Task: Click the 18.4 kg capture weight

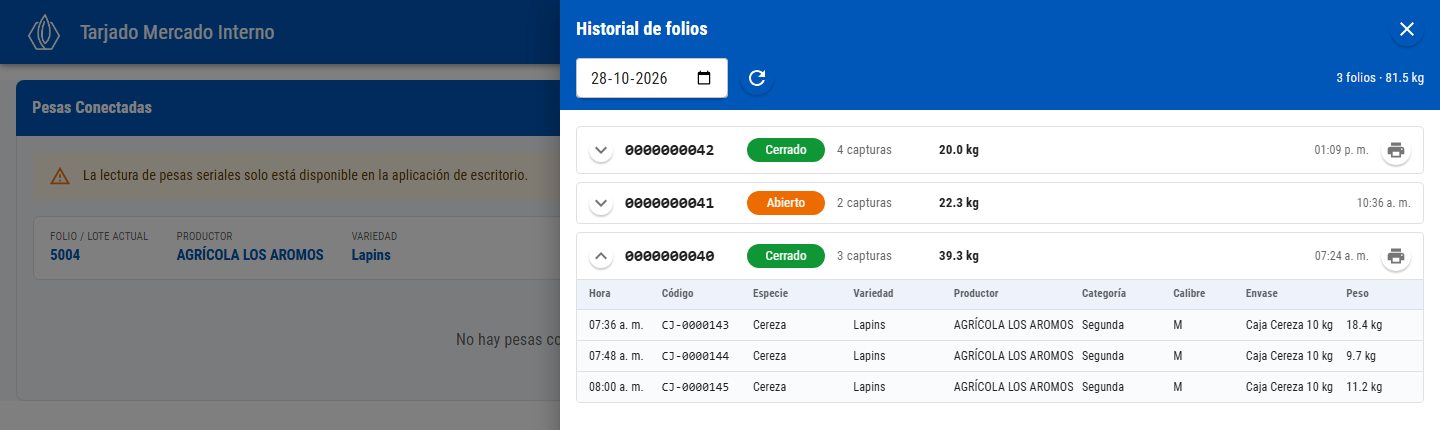Action: click(x=1364, y=325)
